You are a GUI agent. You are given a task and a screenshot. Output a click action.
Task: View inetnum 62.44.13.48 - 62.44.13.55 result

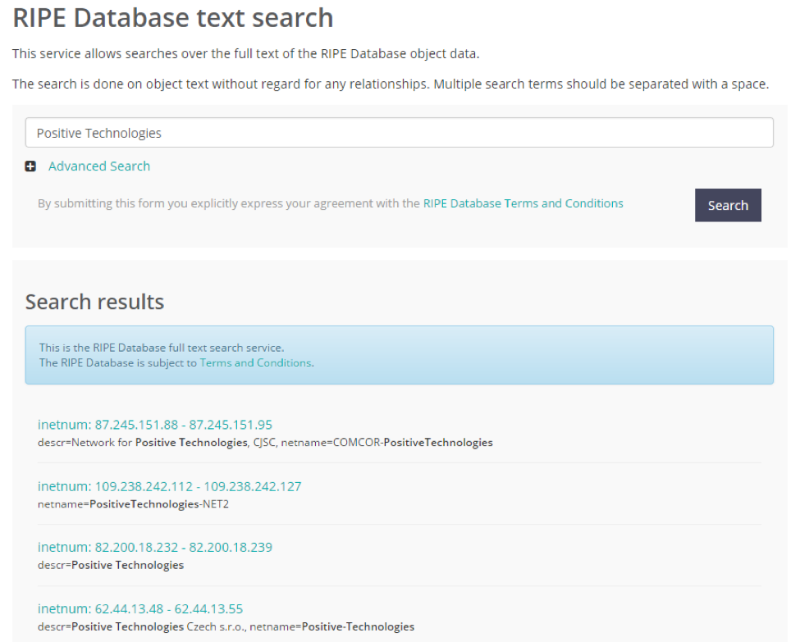(x=140, y=608)
